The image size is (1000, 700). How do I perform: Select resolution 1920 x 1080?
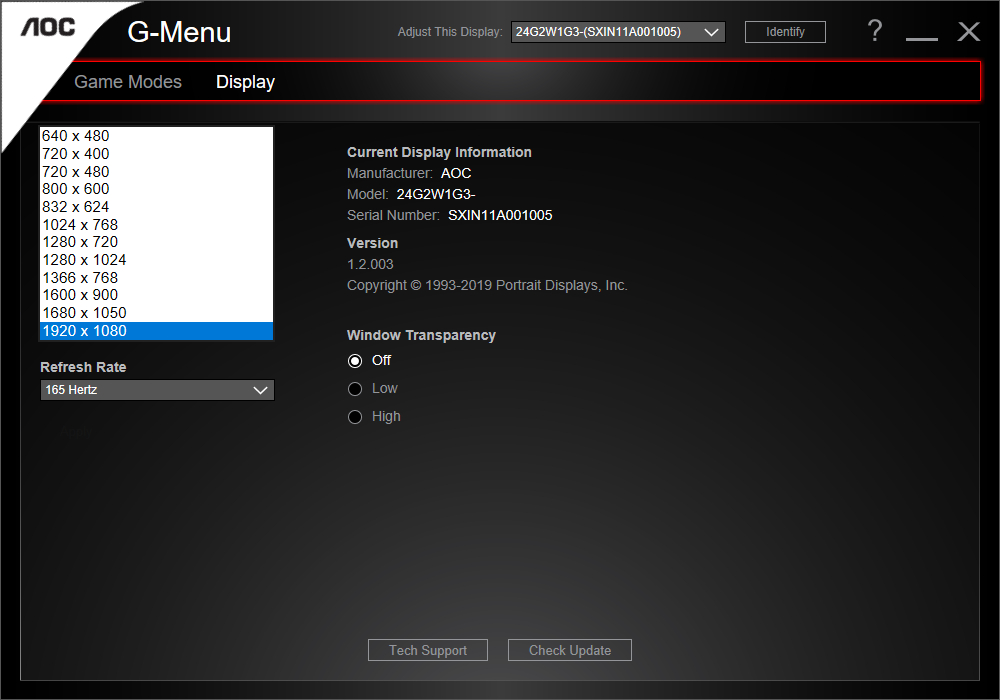[x=156, y=330]
